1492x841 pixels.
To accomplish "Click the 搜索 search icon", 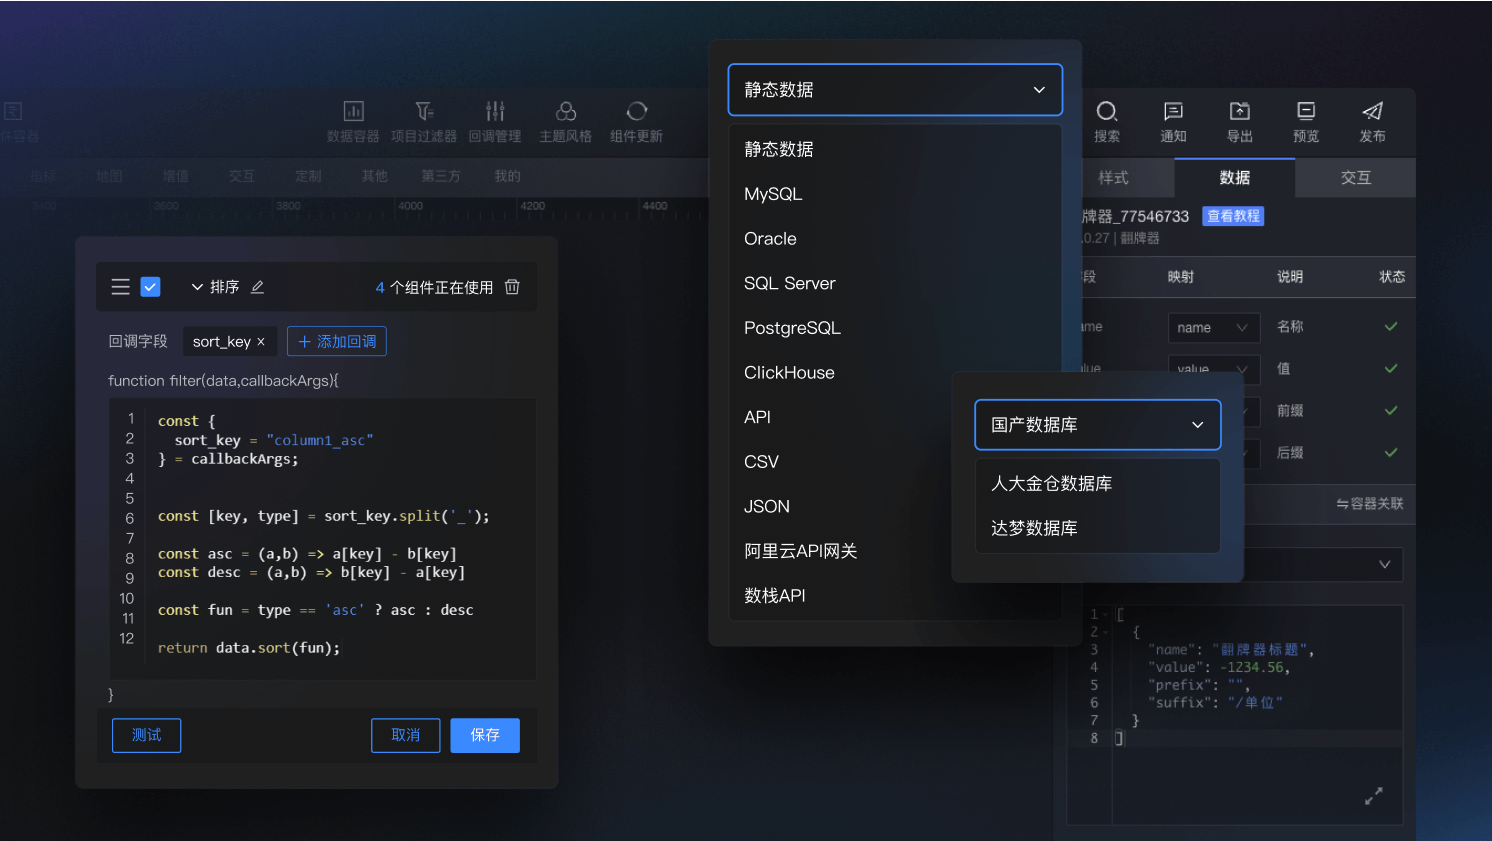I will tap(1107, 111).
